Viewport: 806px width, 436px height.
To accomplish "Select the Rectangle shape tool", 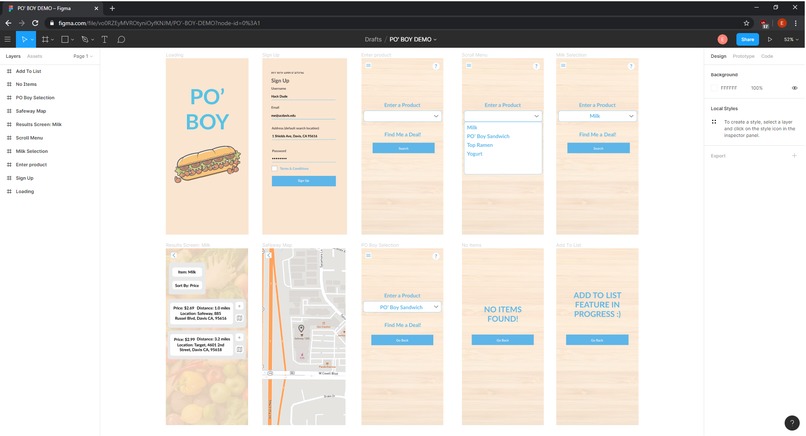I will [x=65, y=39].
